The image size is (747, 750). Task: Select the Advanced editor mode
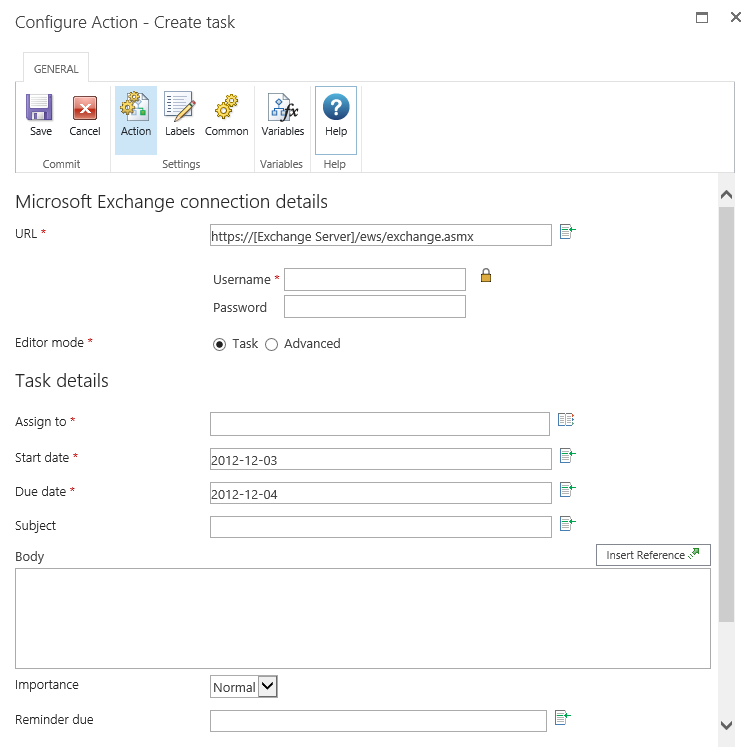point(271,344)
